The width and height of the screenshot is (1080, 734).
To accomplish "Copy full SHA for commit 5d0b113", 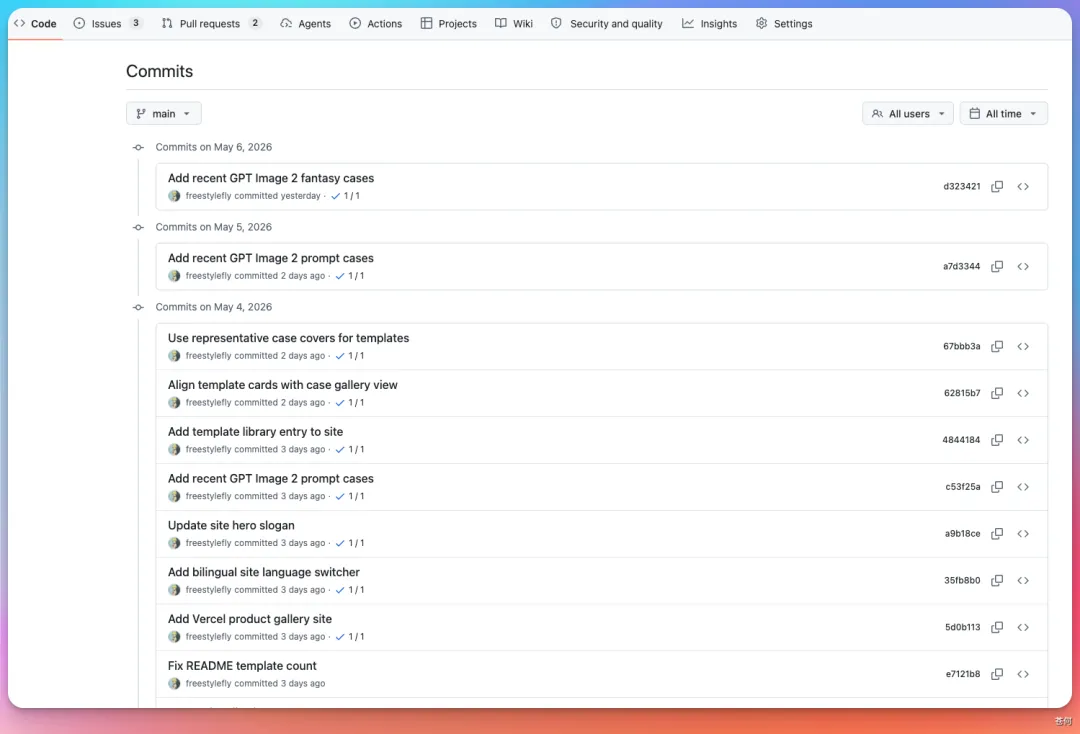I will (997, 627).
